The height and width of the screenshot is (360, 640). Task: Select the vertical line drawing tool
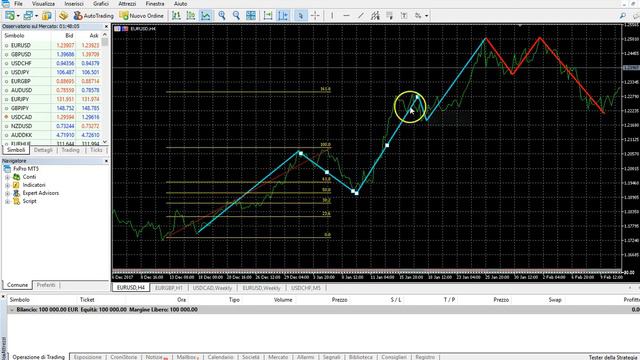coord(332,16)
